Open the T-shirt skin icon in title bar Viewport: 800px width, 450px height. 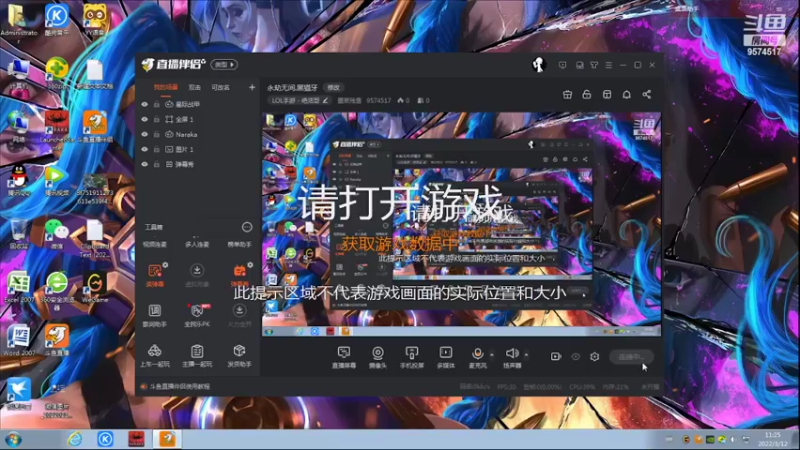pos(594,65)
